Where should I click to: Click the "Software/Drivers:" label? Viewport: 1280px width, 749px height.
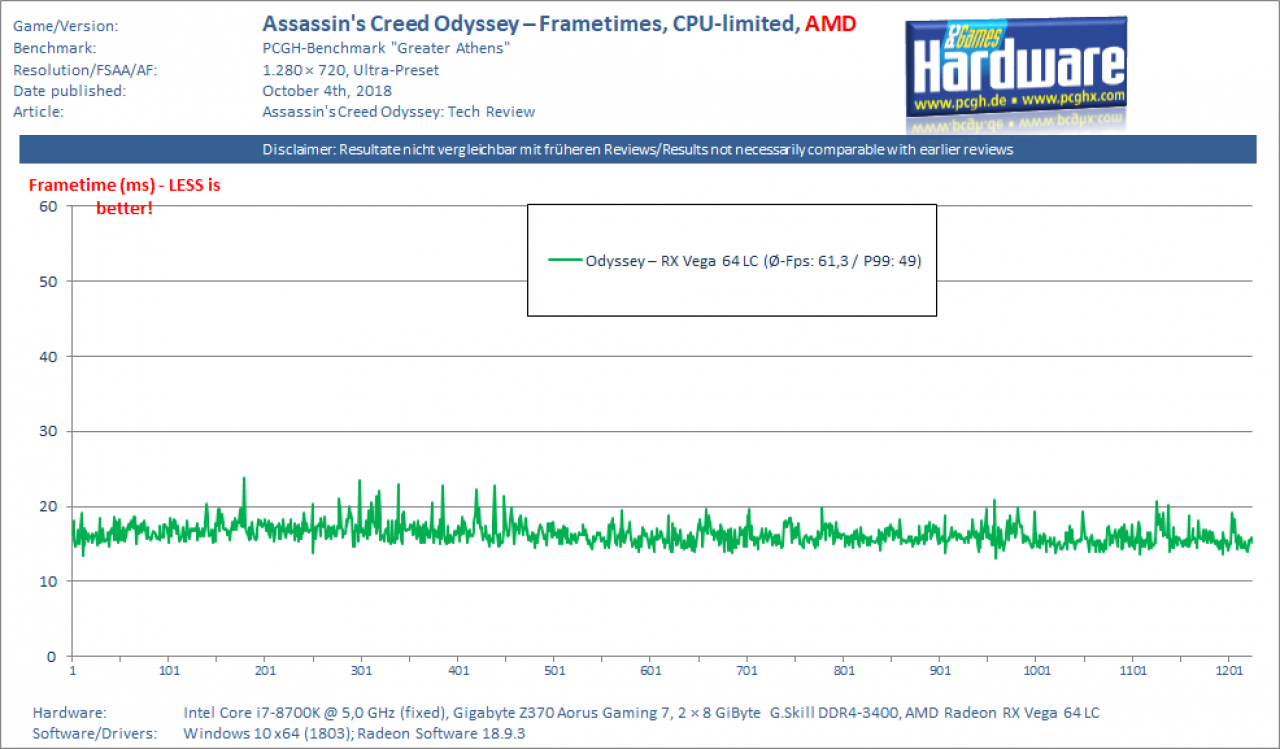click(94, 734)
